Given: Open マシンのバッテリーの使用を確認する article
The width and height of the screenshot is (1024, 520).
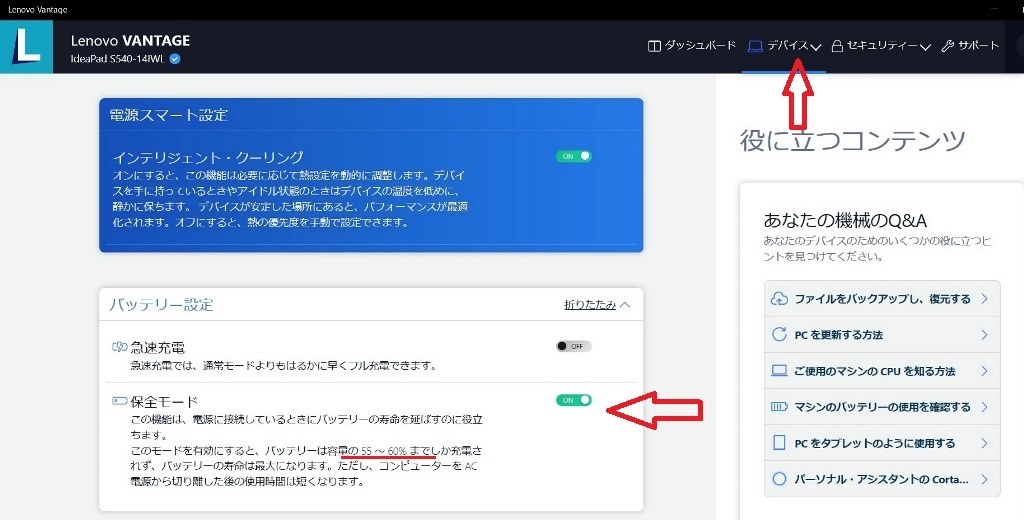Looking at the screenshot, I should point(882,406).
